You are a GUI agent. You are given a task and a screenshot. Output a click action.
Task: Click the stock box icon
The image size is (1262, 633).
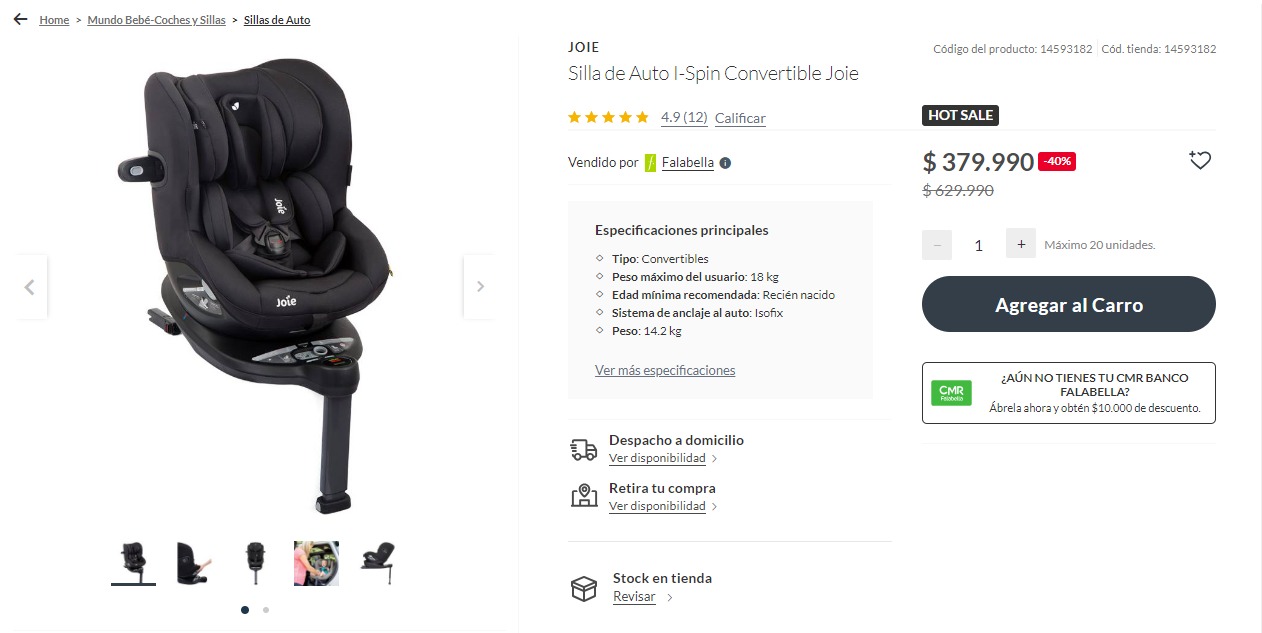[584, 588]
